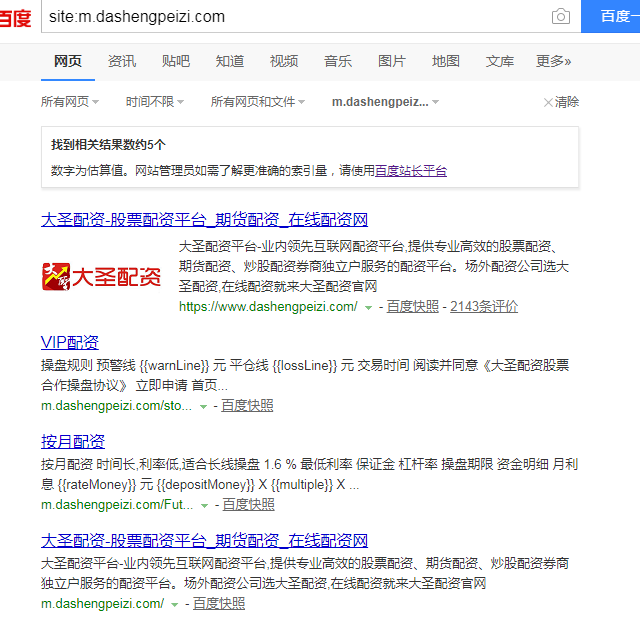Switch to the 资讯 tab
The height and width of the screenshot is (625, 640).
click(122, 61)
